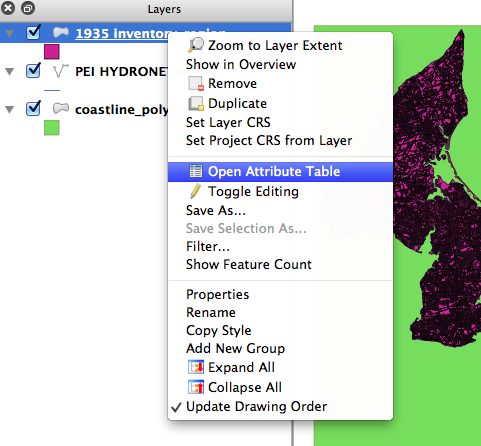Click the Zoom to Layer Extent magnifier icon
Screen dimensions: 481x446
[196, 45]
